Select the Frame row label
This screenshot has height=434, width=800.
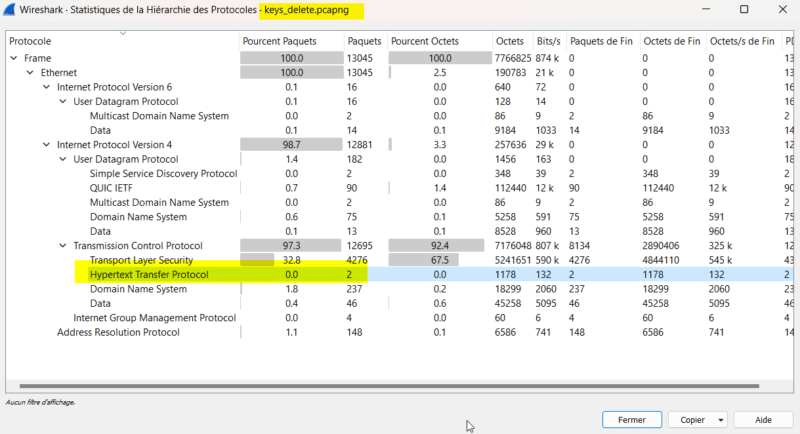click(38, 58)
